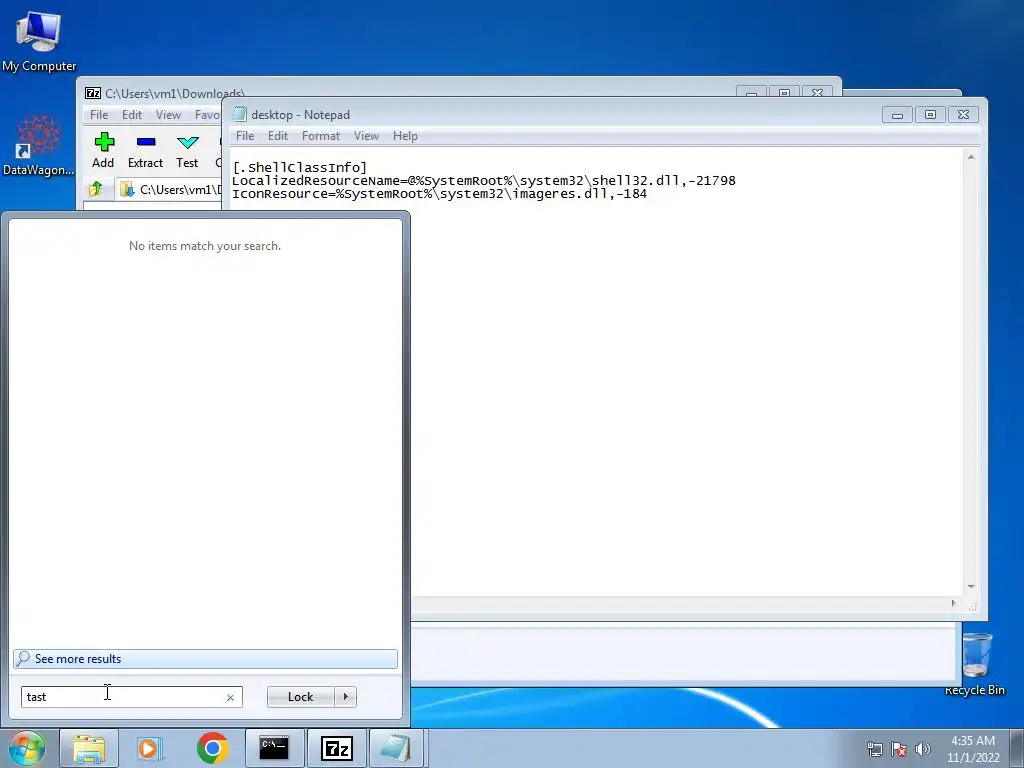Open the DataWagon desktop shortcut
This screenshot has width=1024, height=768.
(x=39, y=146)
